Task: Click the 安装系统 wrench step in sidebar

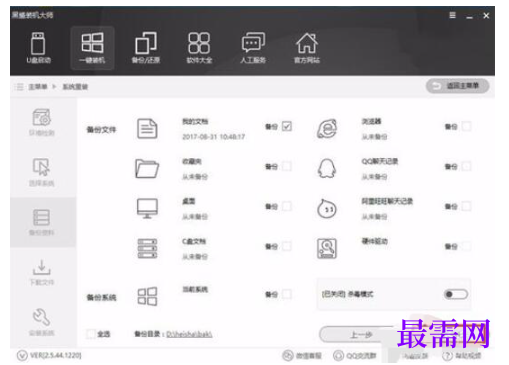Action: tap(42, 322)
